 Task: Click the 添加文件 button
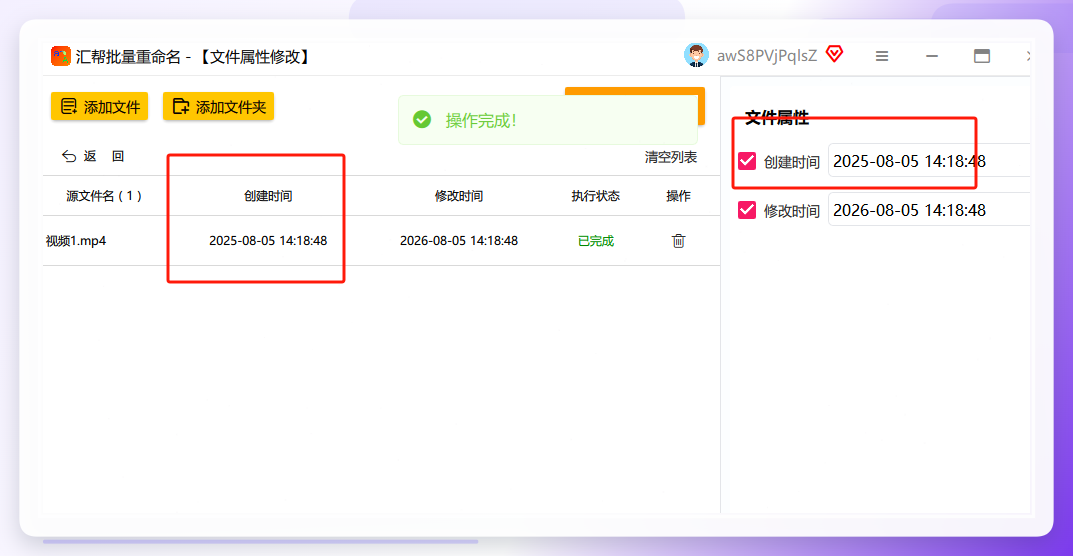[x=99, y=107]
